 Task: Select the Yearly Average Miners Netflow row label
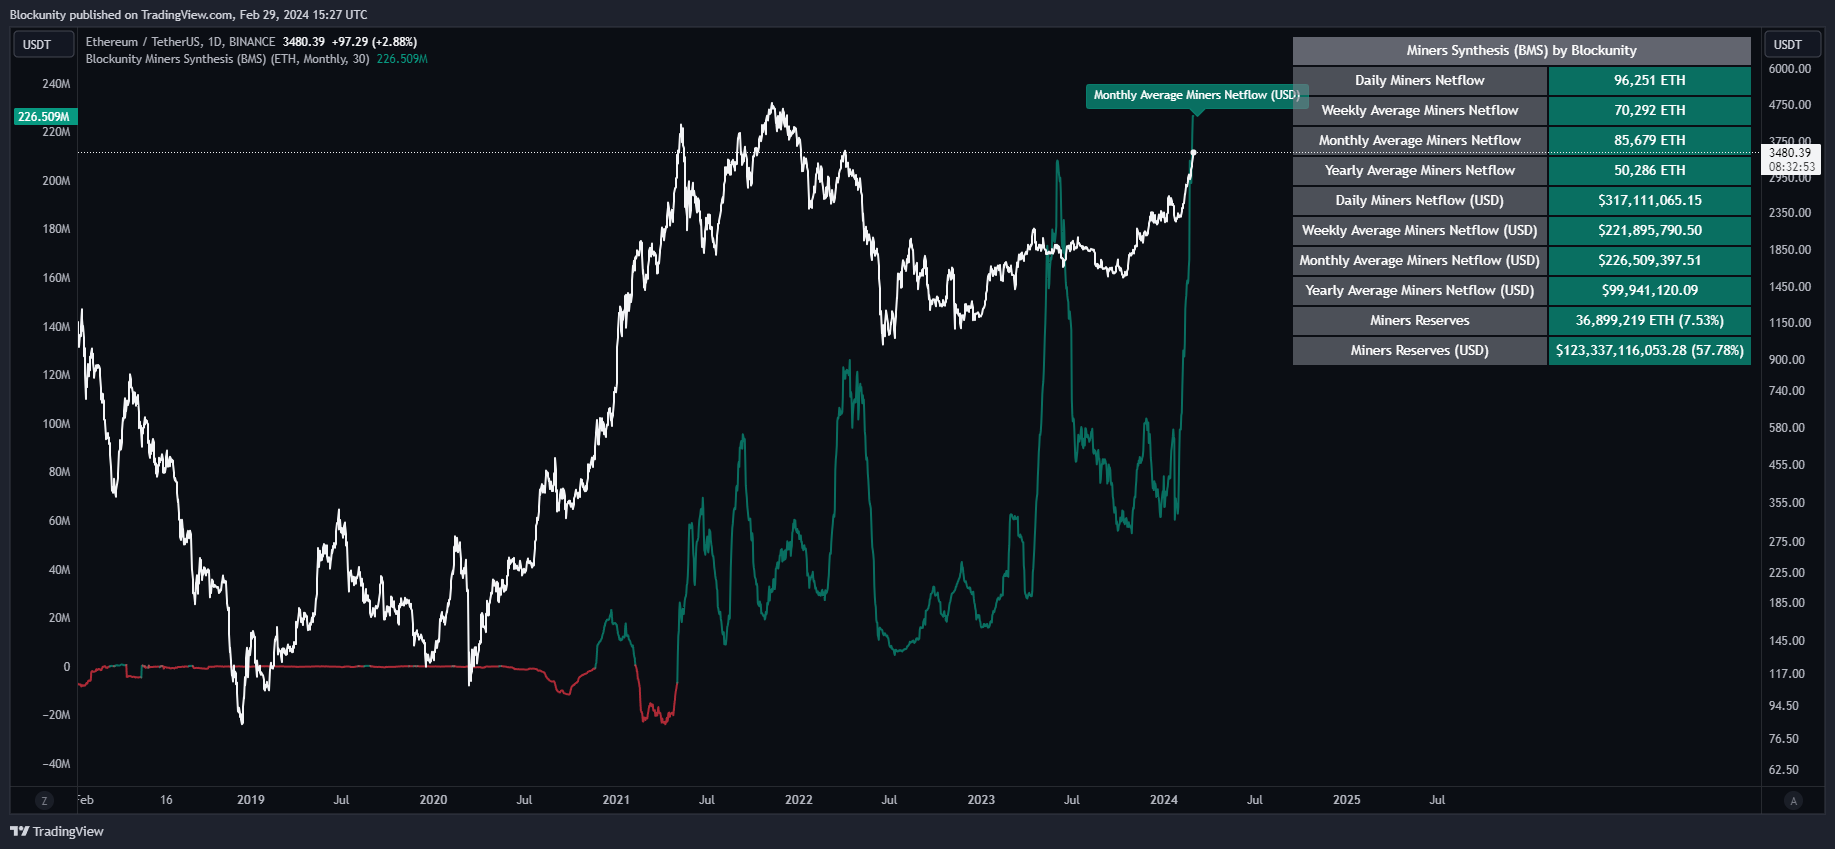(1420, 171)
